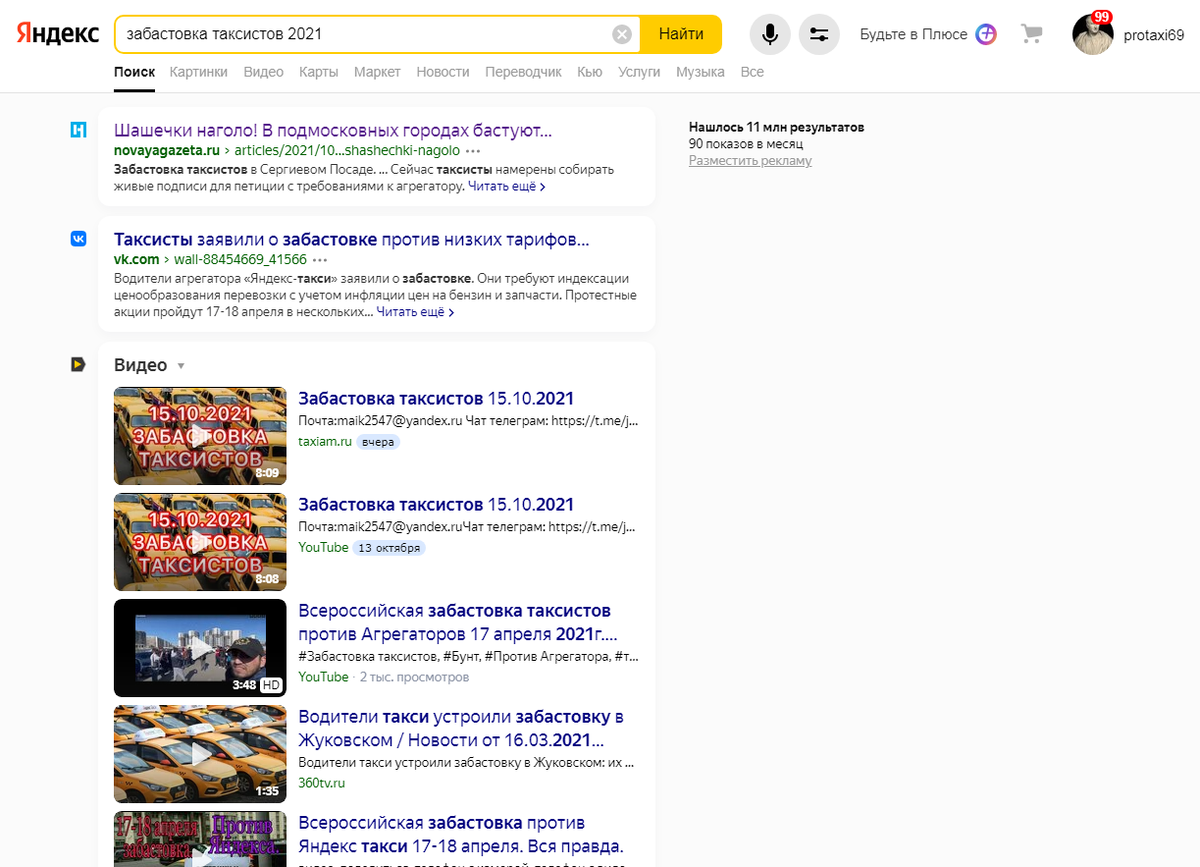Start voice search with the microphone icon

pyautogui.click(x=770, y=34)
